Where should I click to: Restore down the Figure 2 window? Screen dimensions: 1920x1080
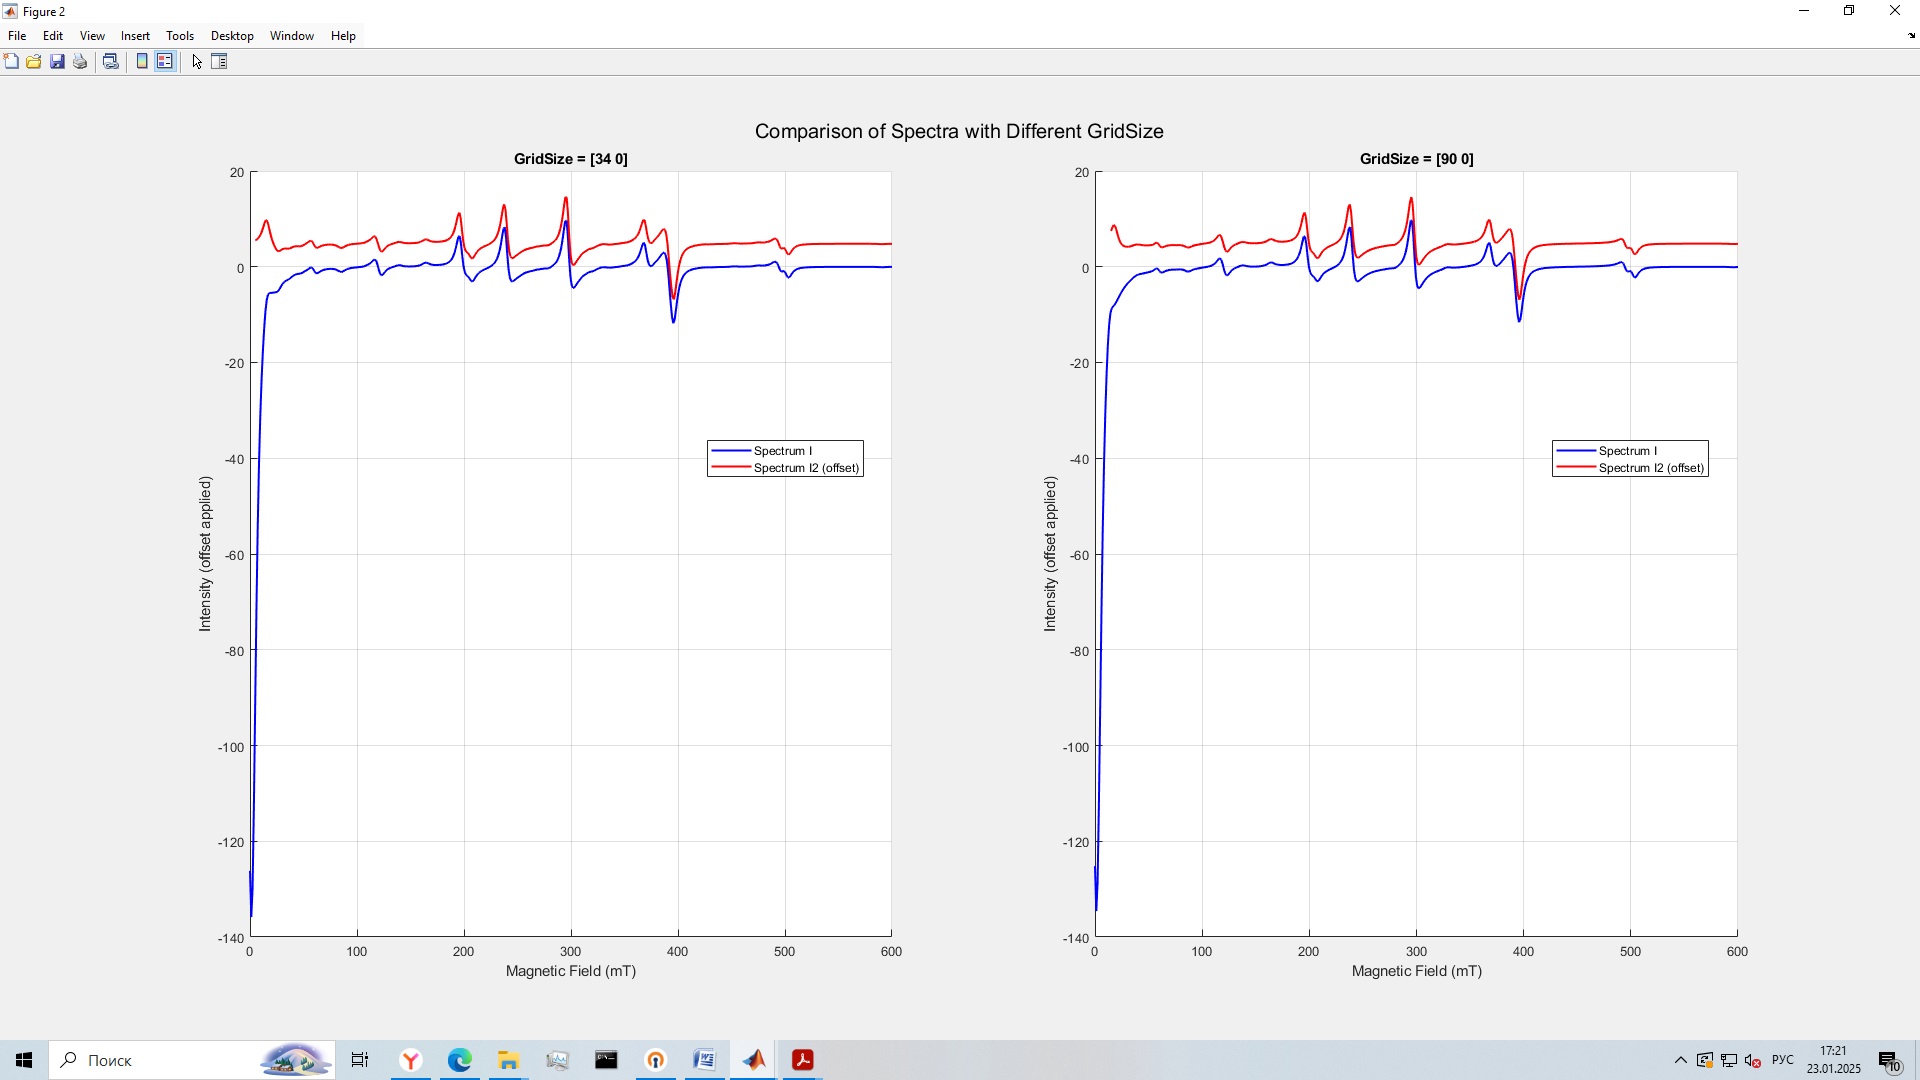coord(1849,11)
